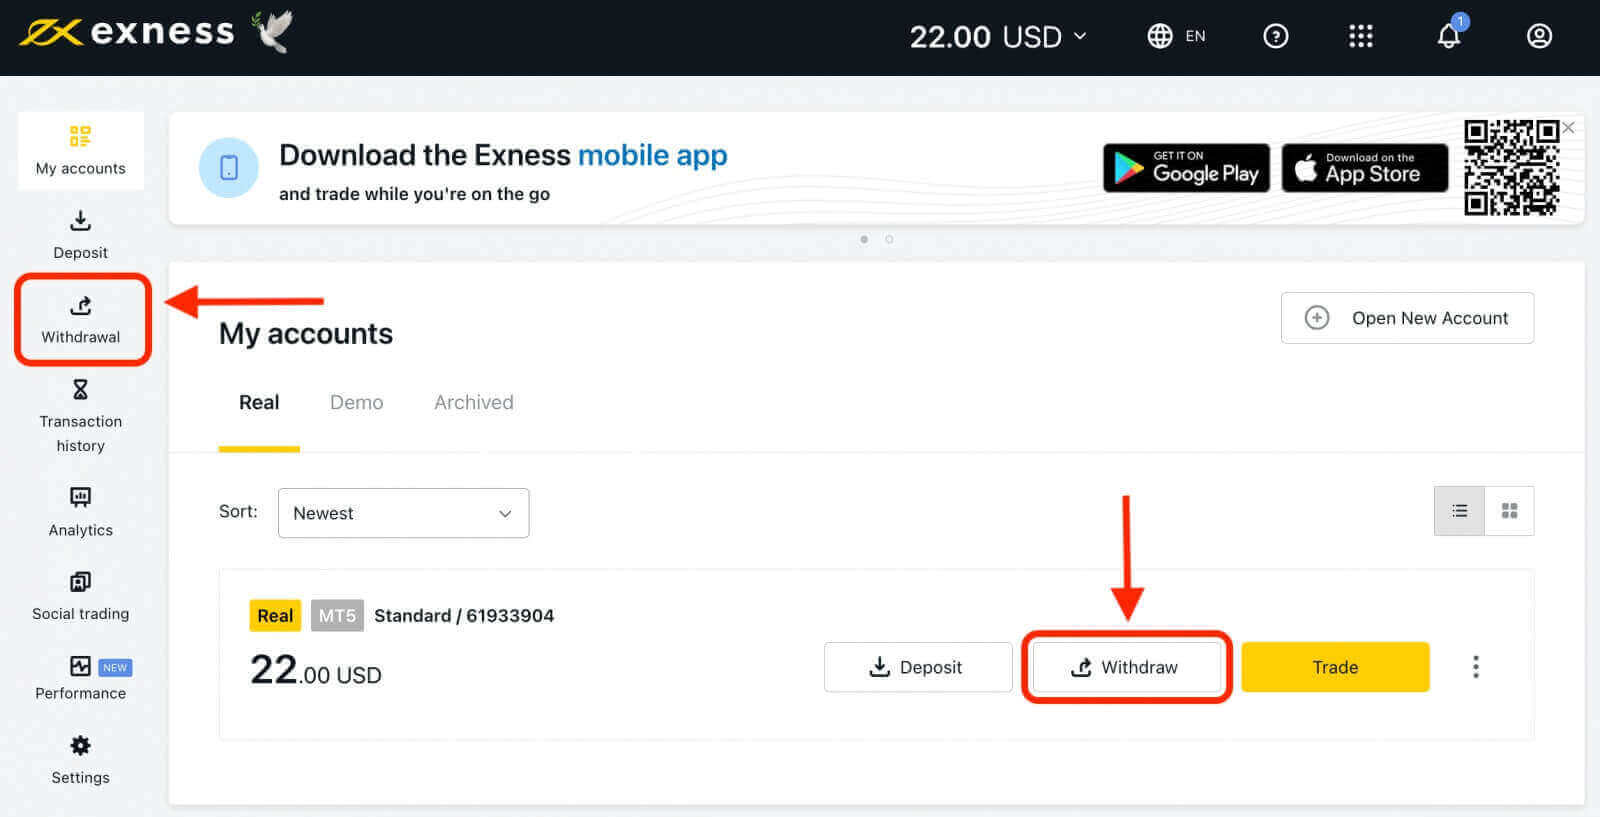This screenshot has width=1600, height=817.
Task: Open Performance in the sidebar
Action: click(80, 677)
